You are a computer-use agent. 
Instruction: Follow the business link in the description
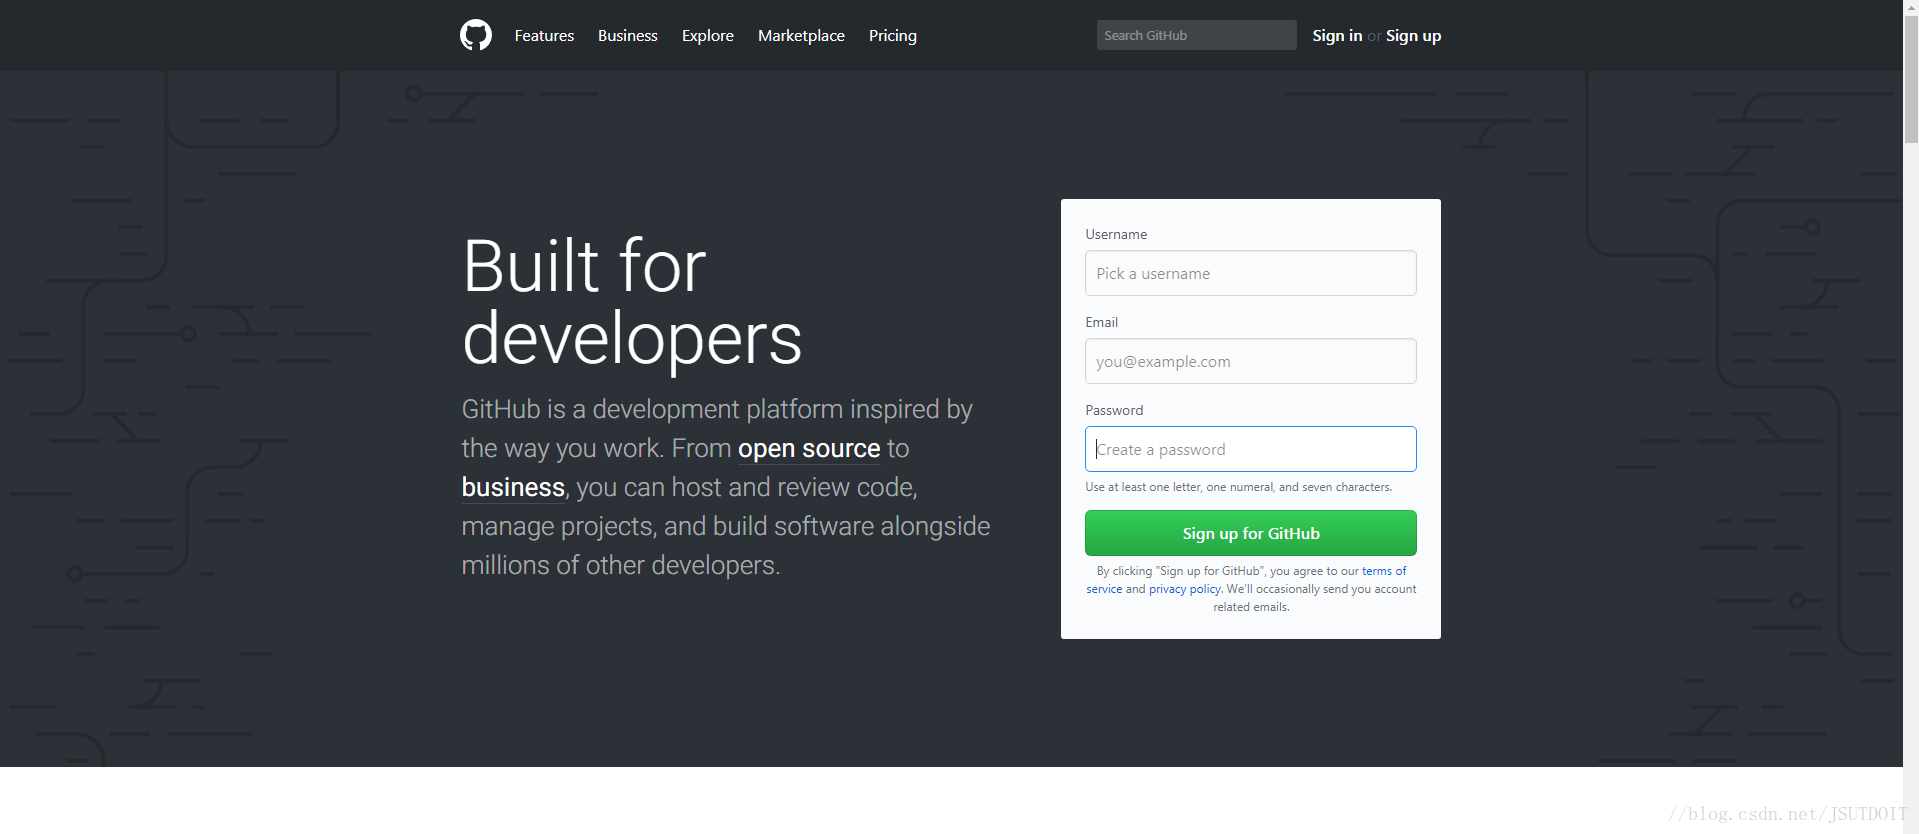click(x=513, y=488)
